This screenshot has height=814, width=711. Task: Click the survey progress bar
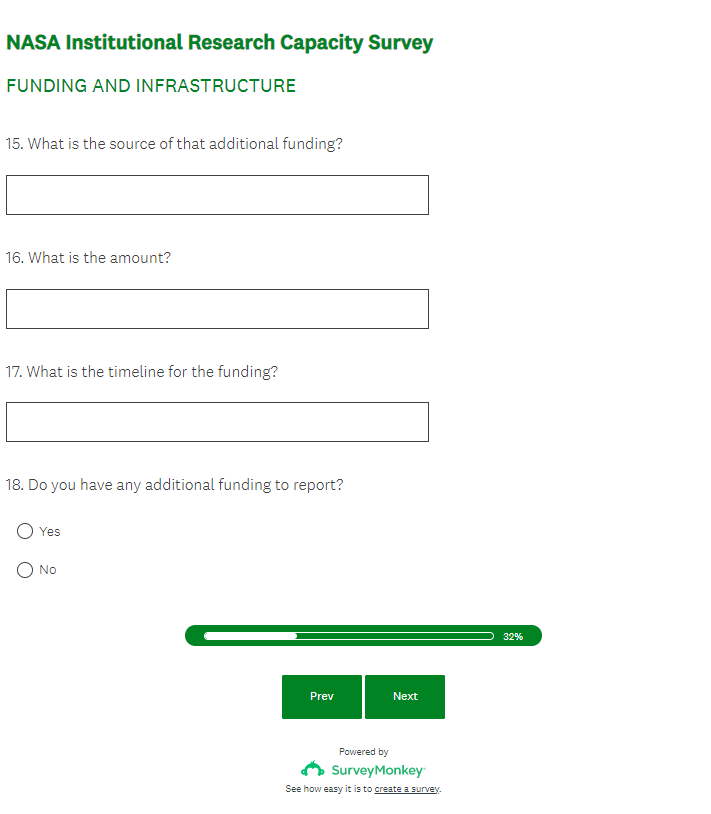click(x=348, y=636)
